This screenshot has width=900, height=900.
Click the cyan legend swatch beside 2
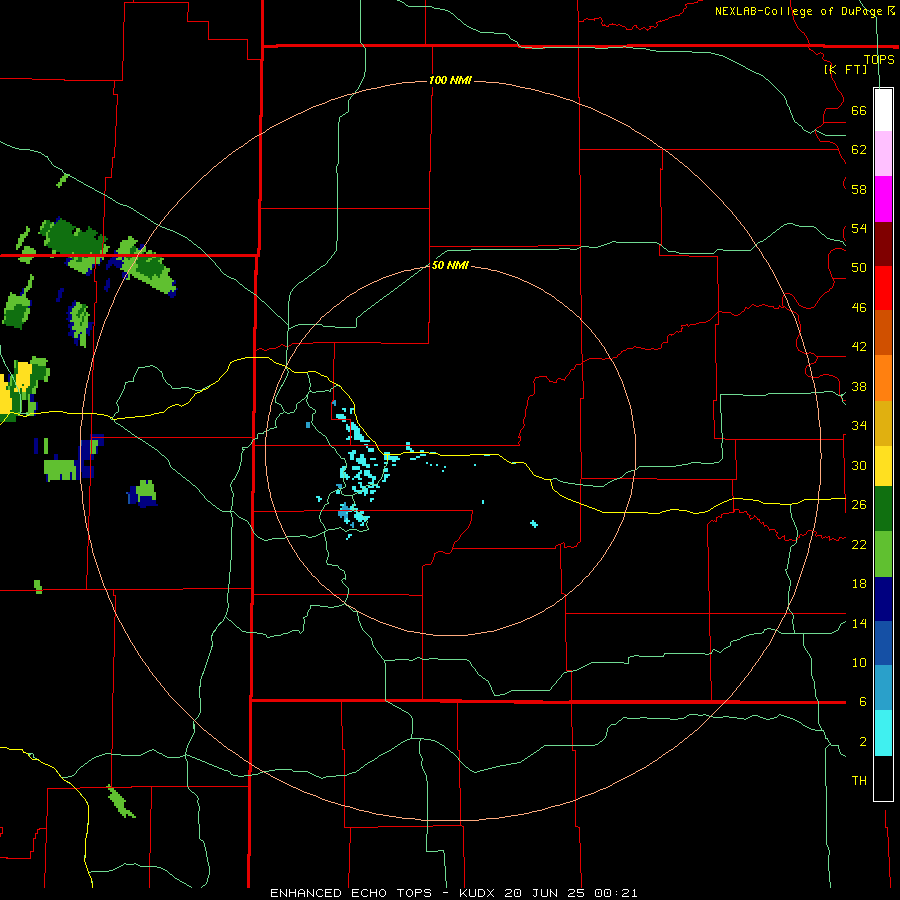(x=883, y=733)
